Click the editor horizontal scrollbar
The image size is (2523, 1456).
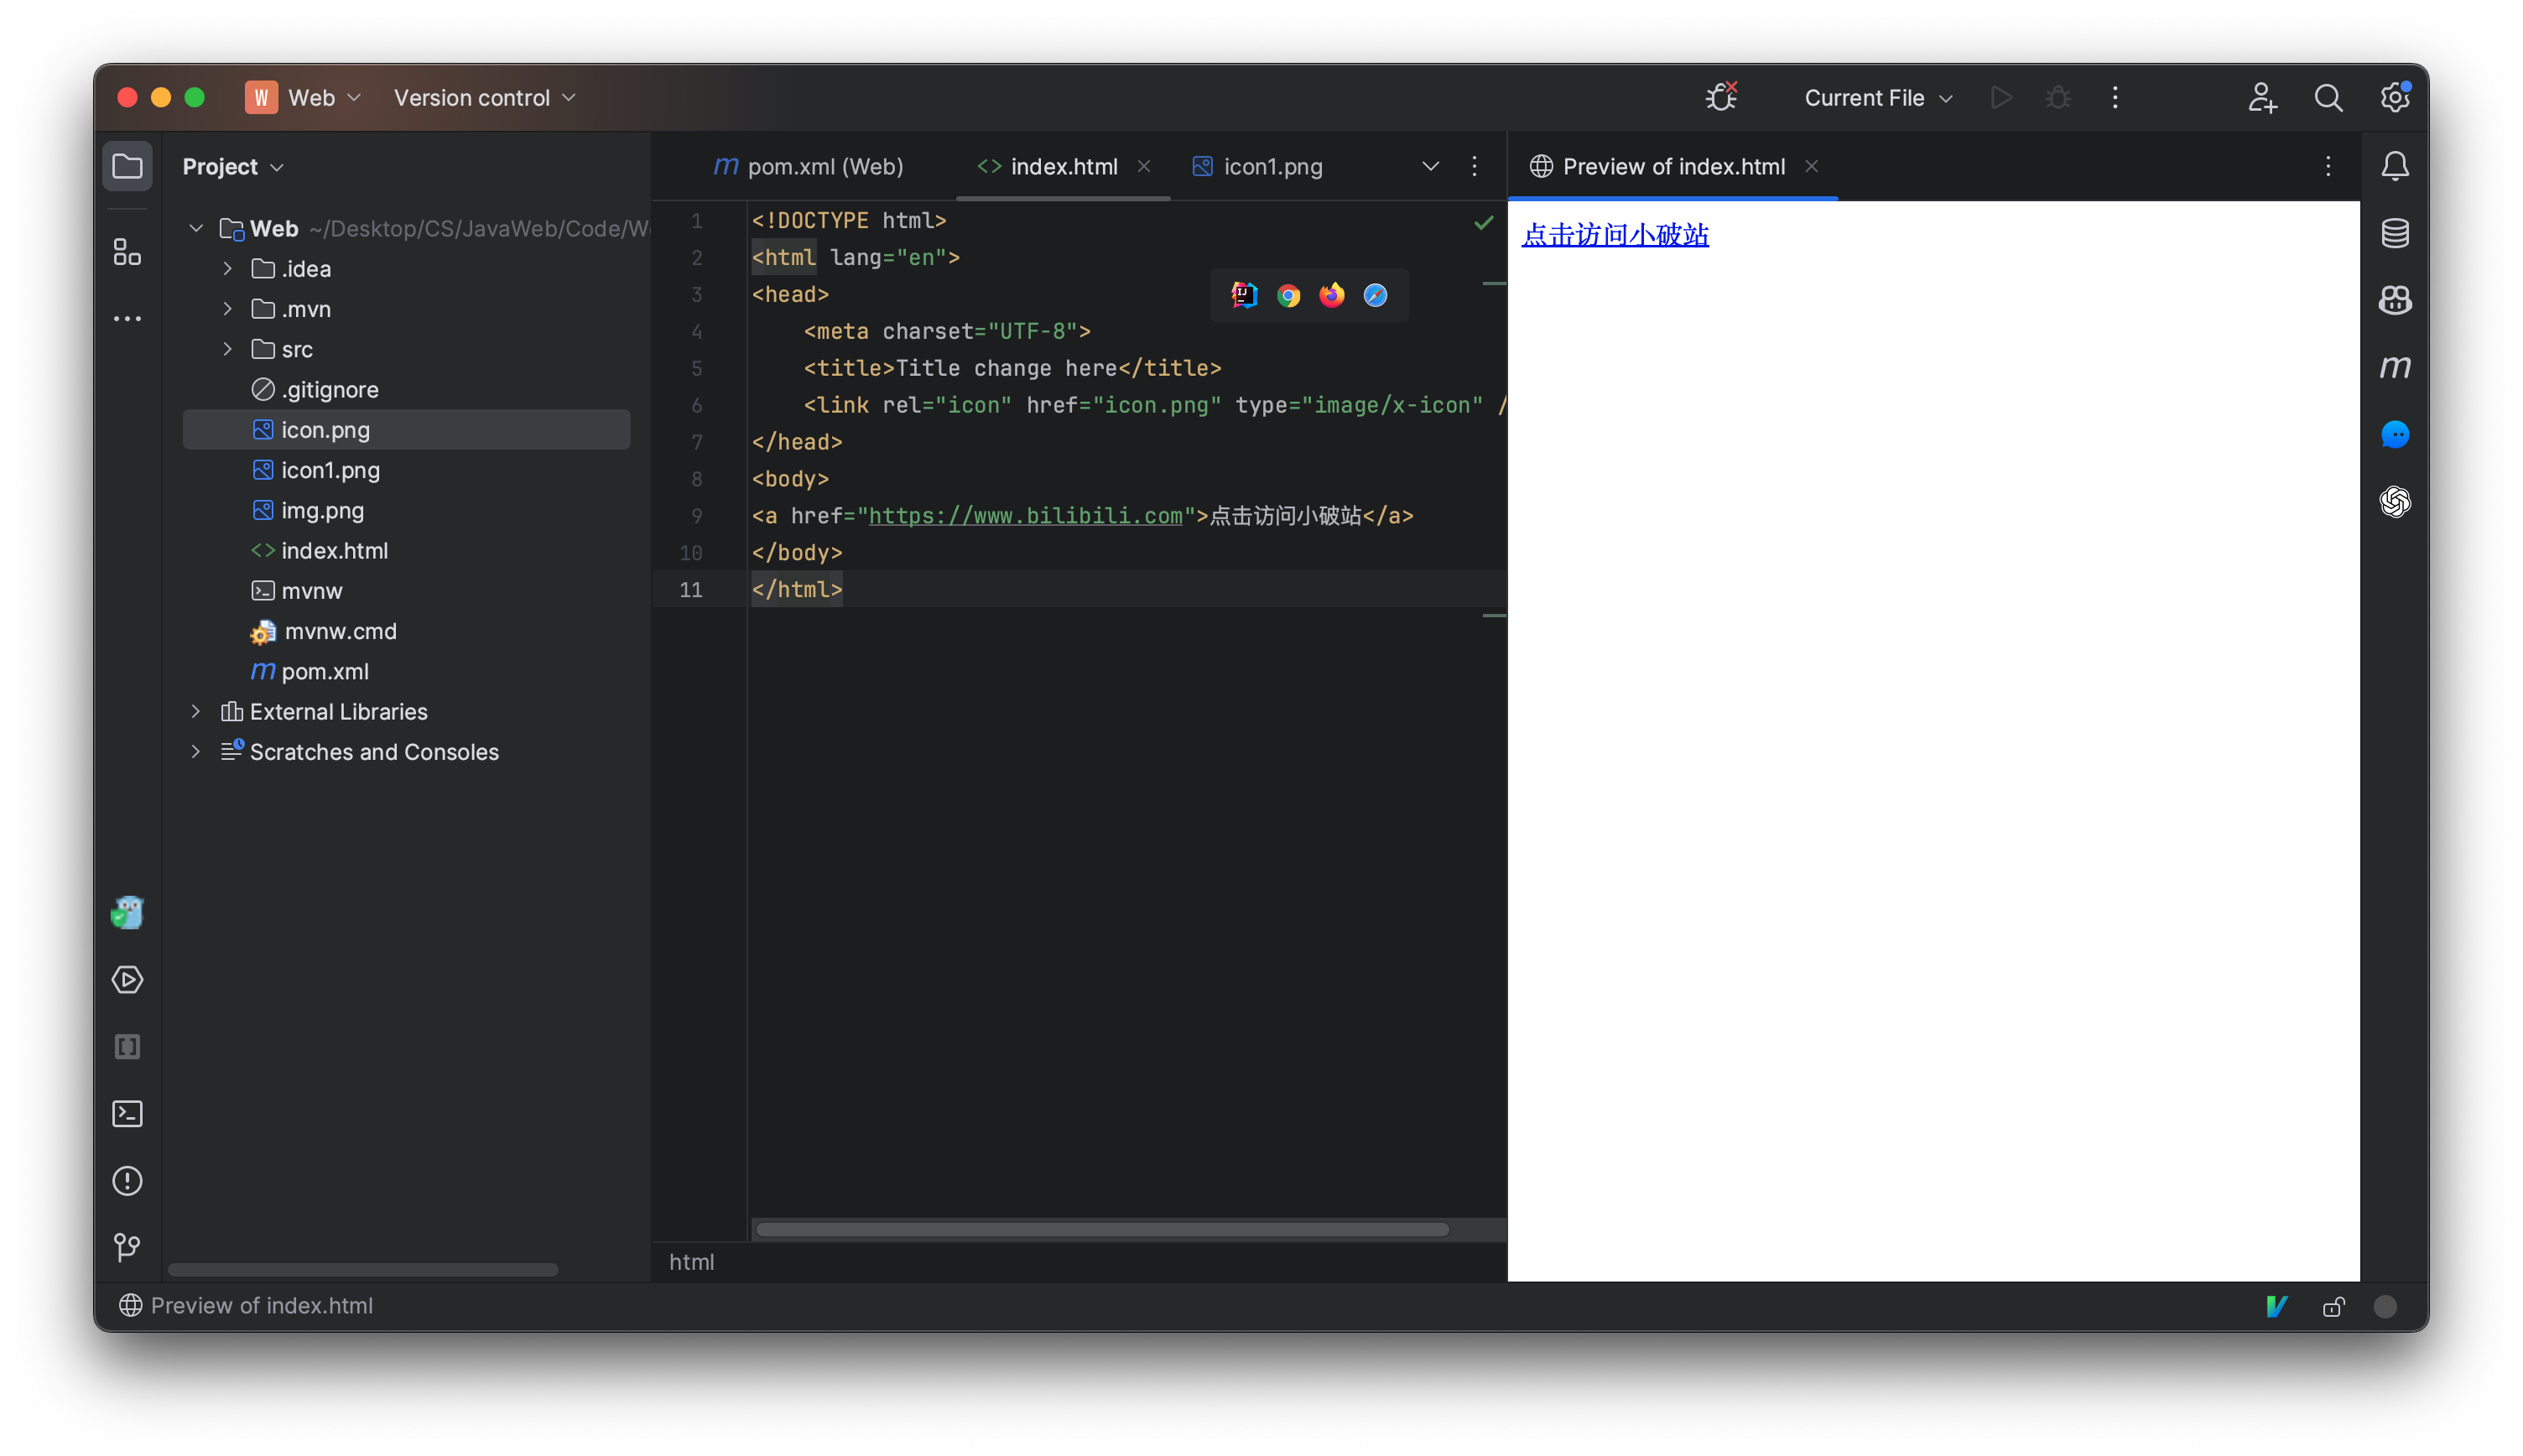[1101, 1229]
